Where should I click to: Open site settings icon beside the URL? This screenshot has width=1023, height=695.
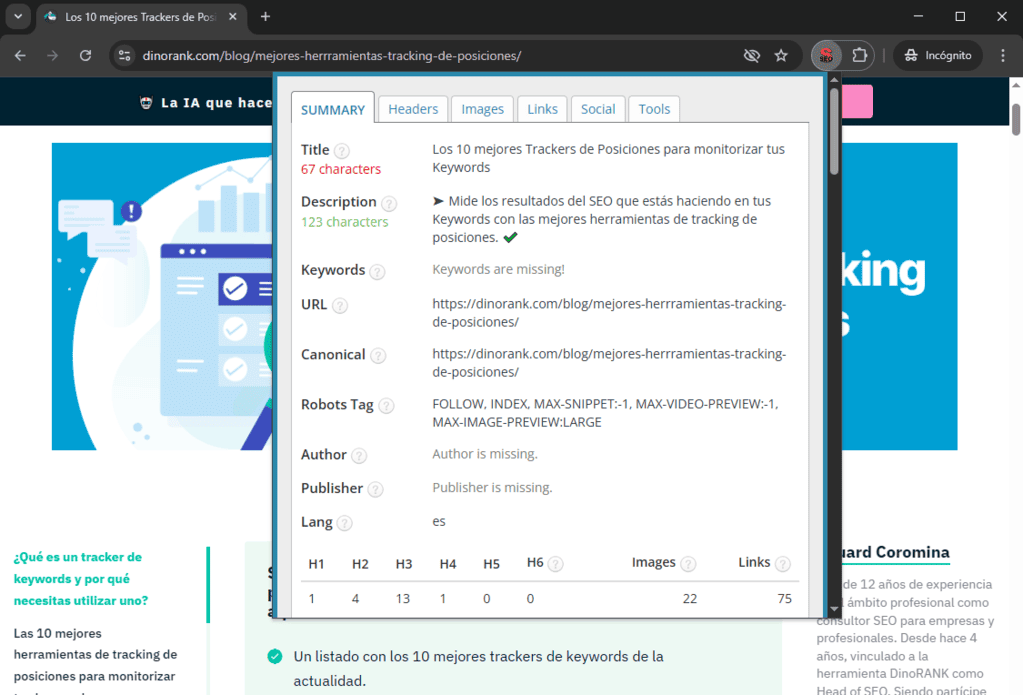[x=124, y=56]
